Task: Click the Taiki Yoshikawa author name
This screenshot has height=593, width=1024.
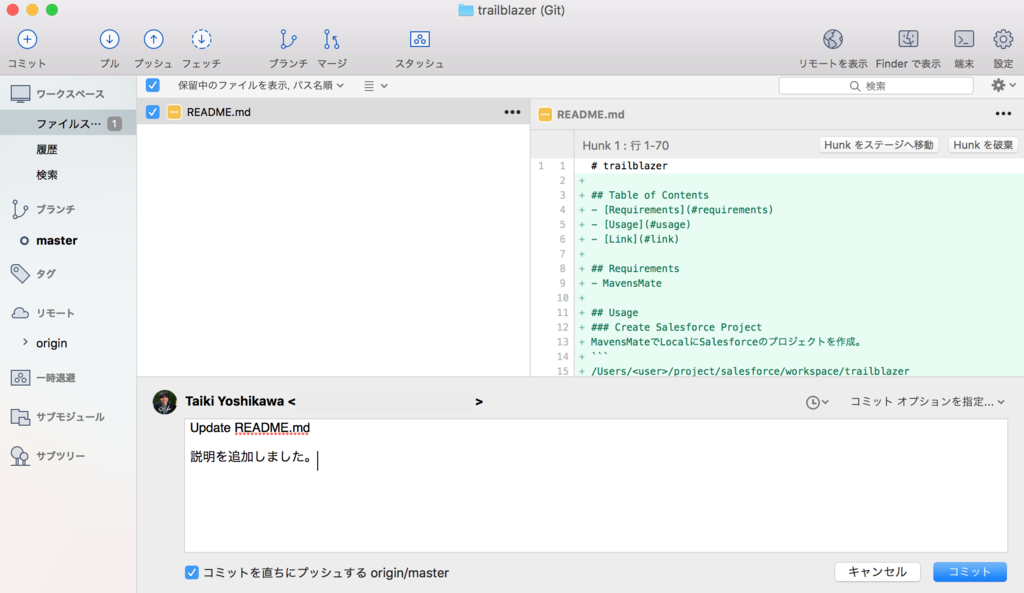Action: coord(234,402)
